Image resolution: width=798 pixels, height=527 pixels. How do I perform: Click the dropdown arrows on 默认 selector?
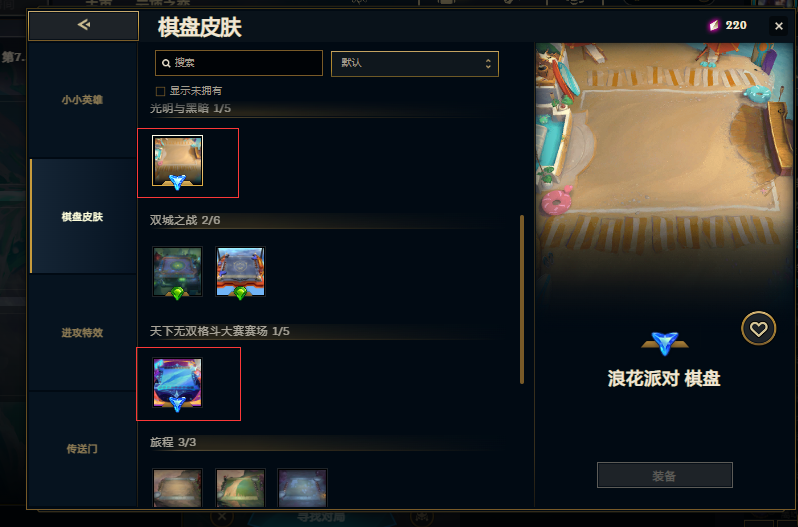click(x=488, y=64)
